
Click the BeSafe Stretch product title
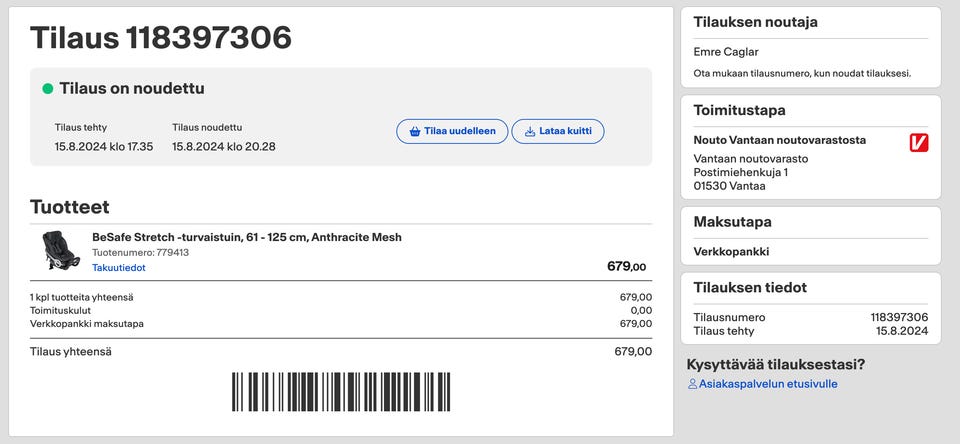tap(247, 237)
